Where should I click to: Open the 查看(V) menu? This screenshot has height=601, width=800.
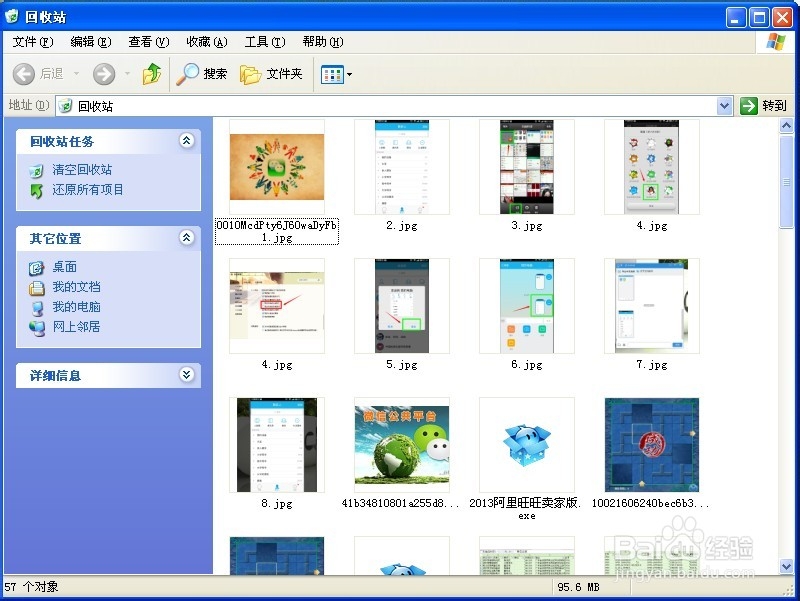148,42
